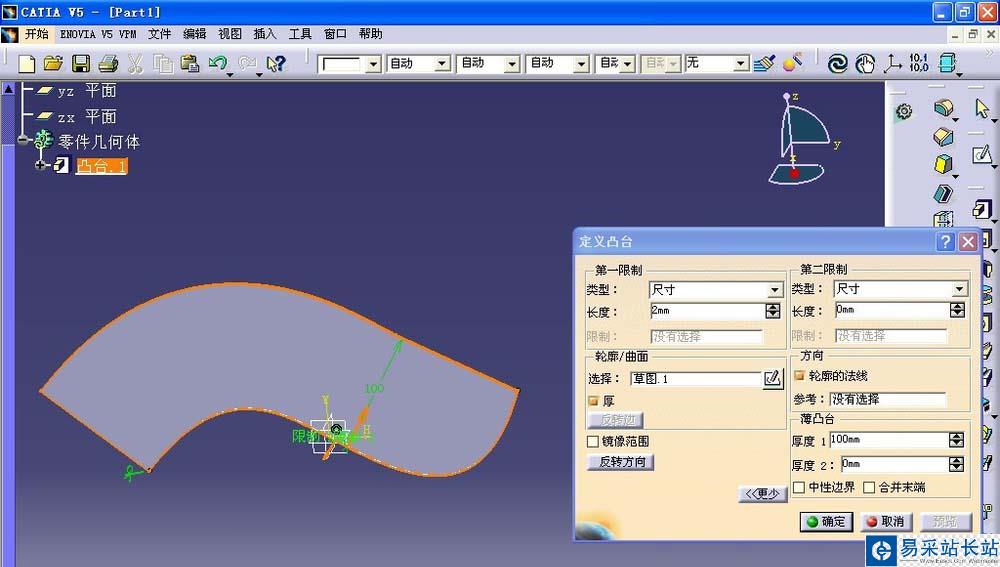Open the 工具 menu
Viewport: 1000px width, 567px height.
[300, 34]
